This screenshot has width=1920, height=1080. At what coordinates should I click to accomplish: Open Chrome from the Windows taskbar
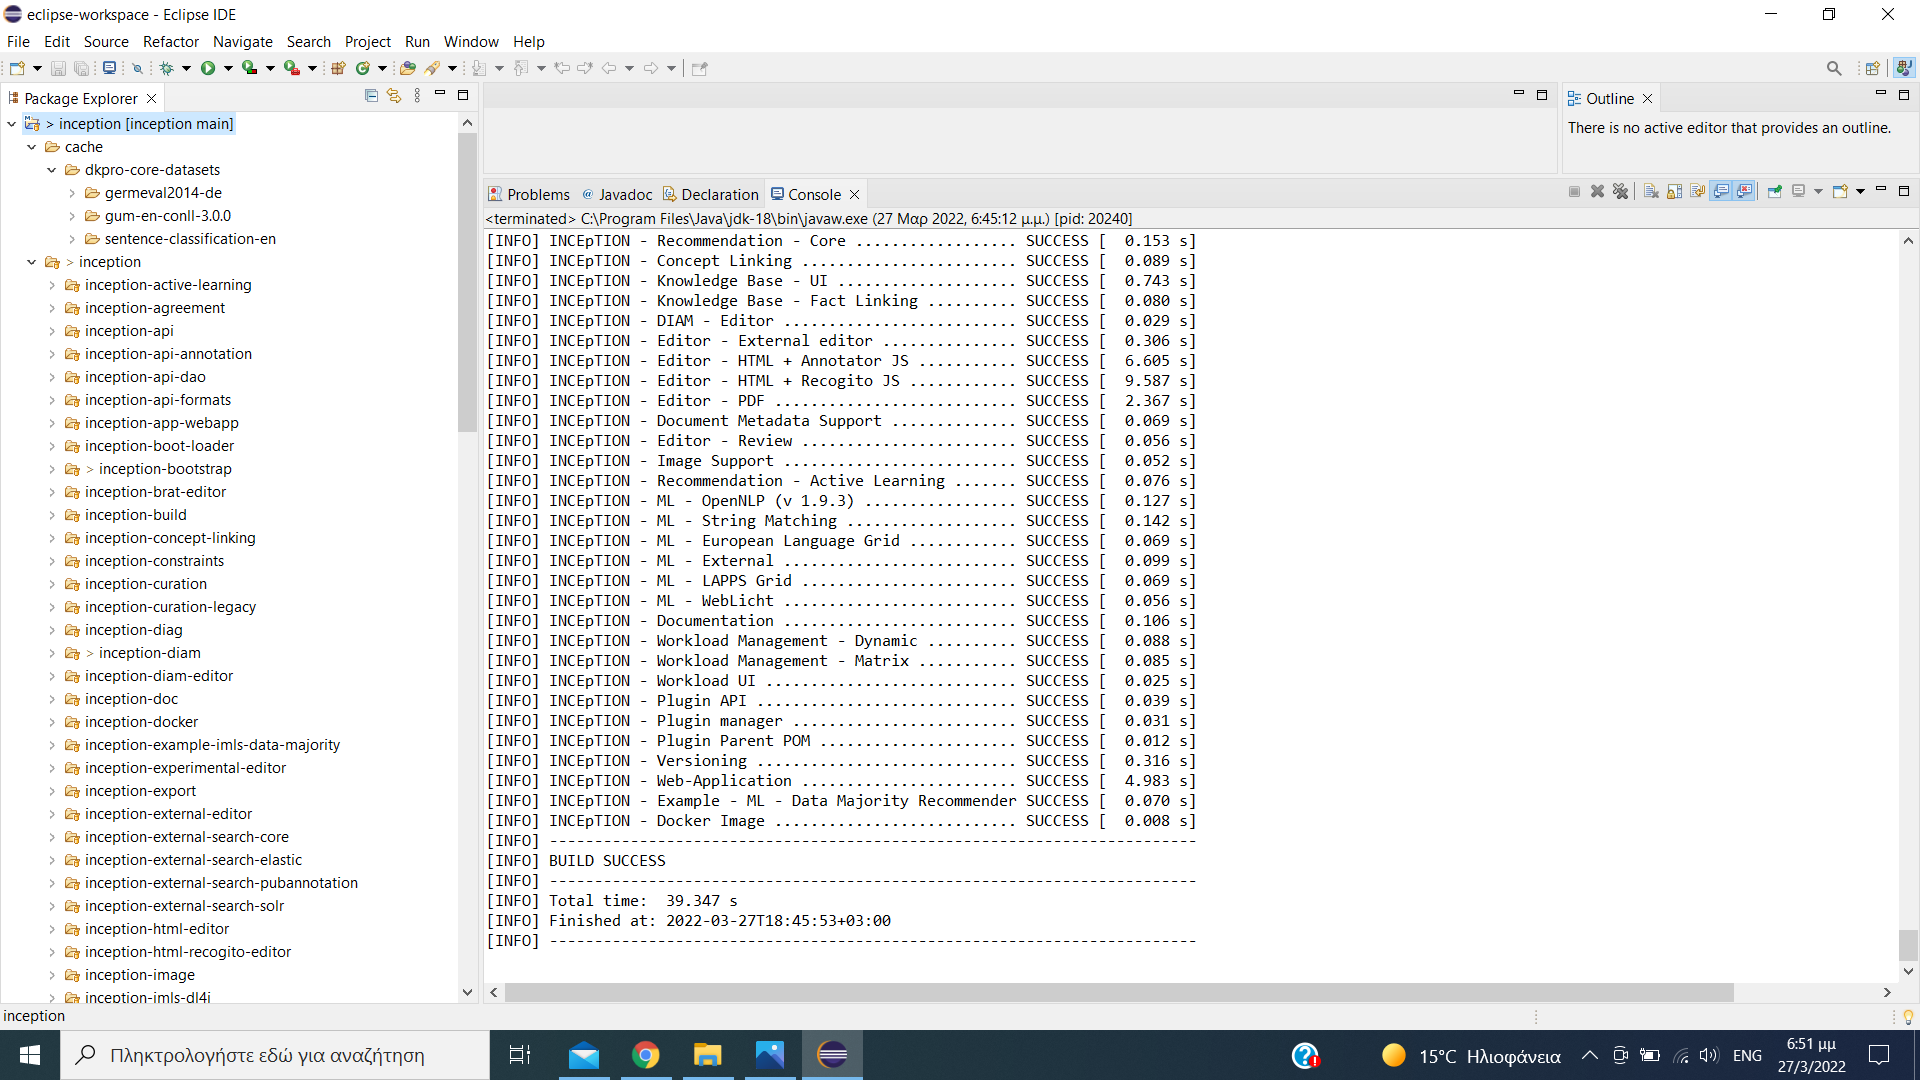point(646,1055)
